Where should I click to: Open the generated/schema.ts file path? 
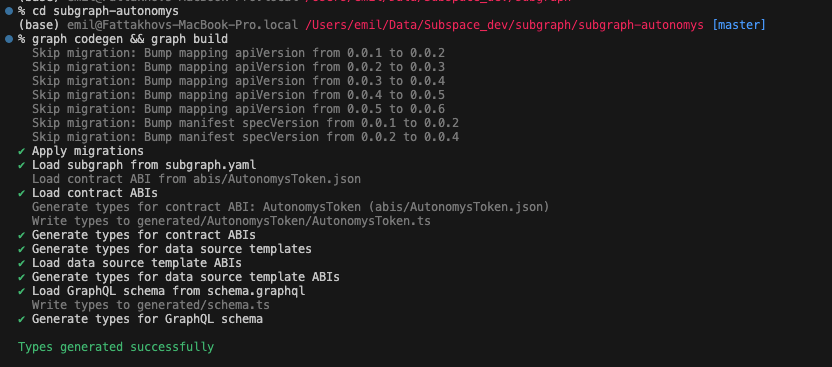(x=203, y=305)
